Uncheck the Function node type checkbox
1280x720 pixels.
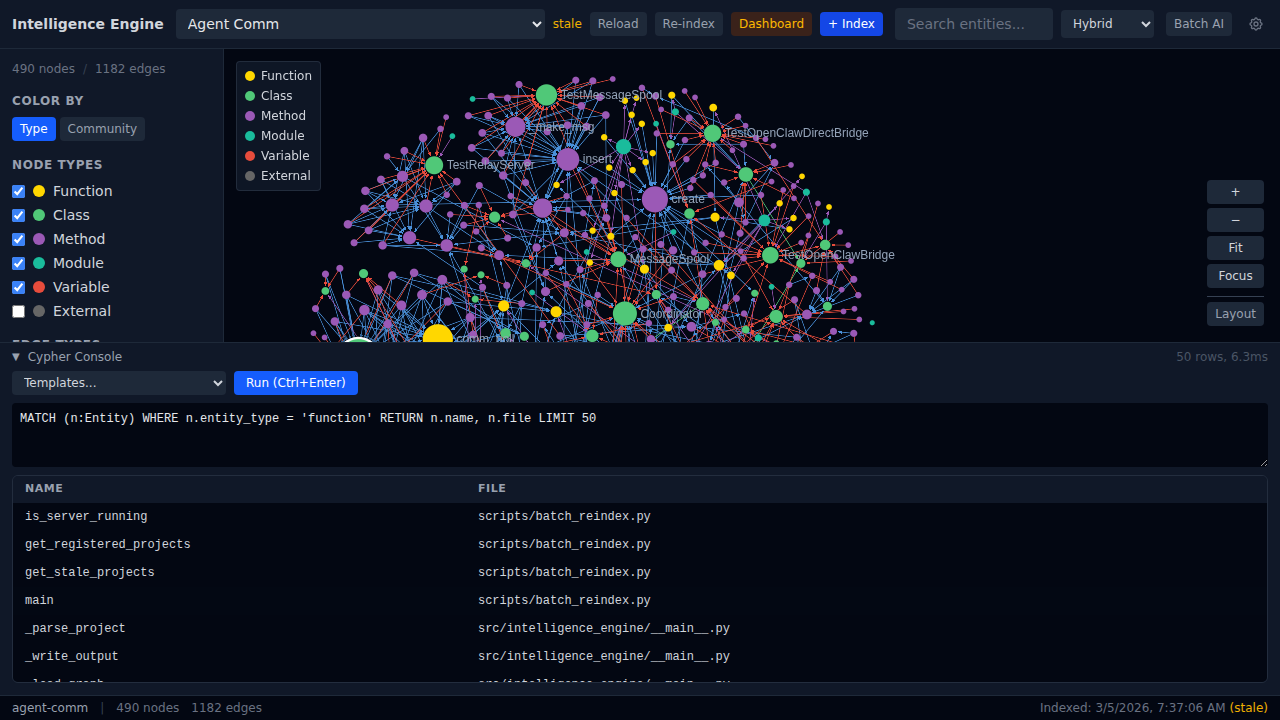click(x=18, y=191)
